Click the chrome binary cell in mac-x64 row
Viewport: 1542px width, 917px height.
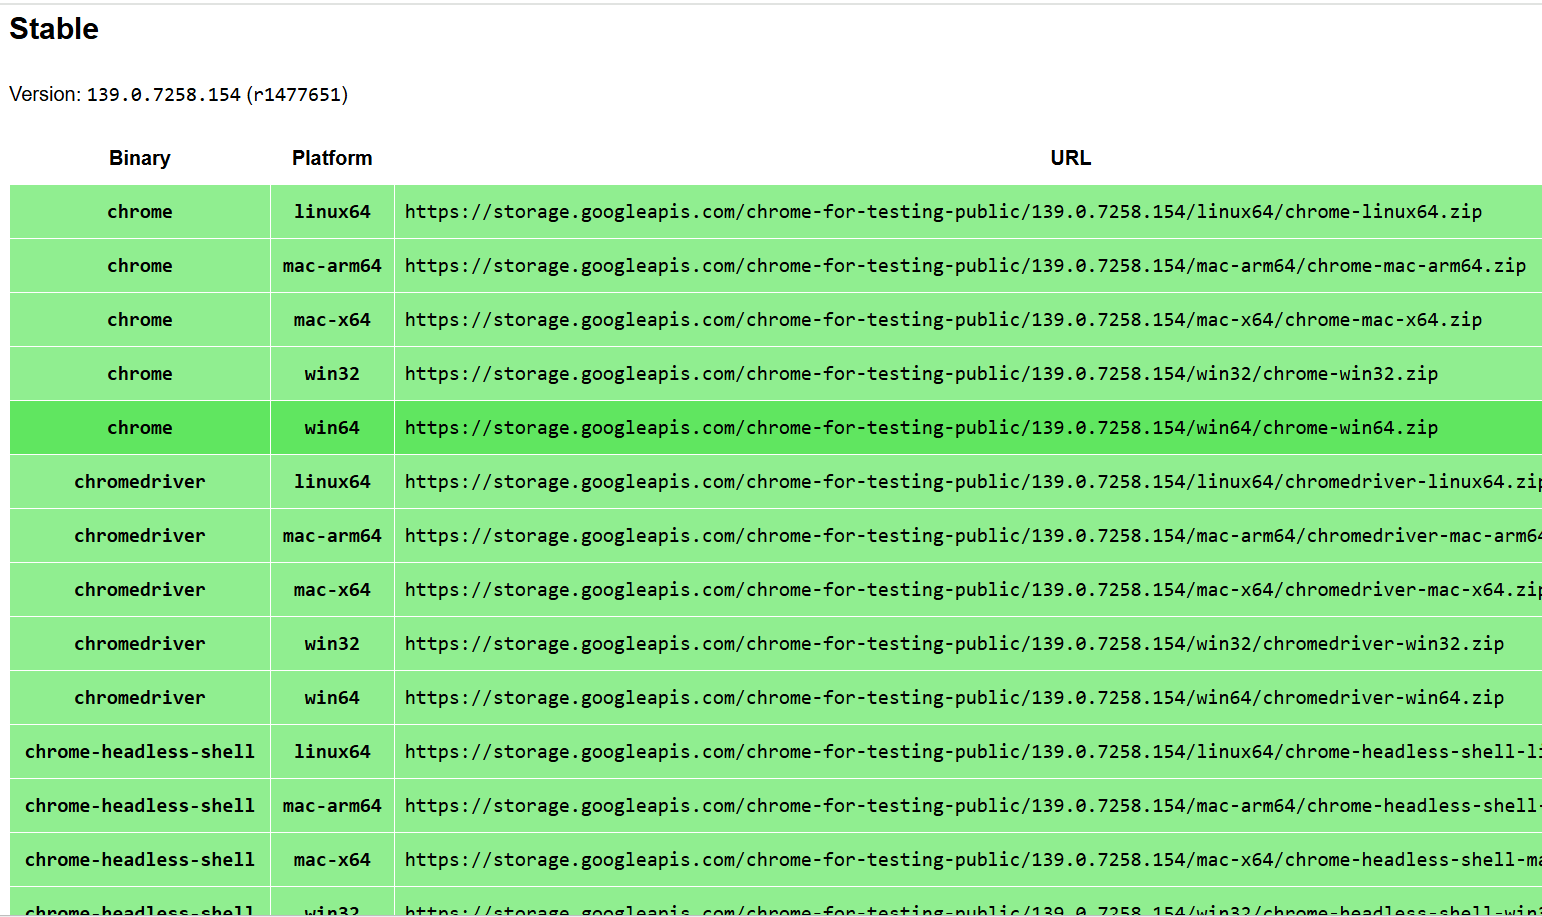140,320
